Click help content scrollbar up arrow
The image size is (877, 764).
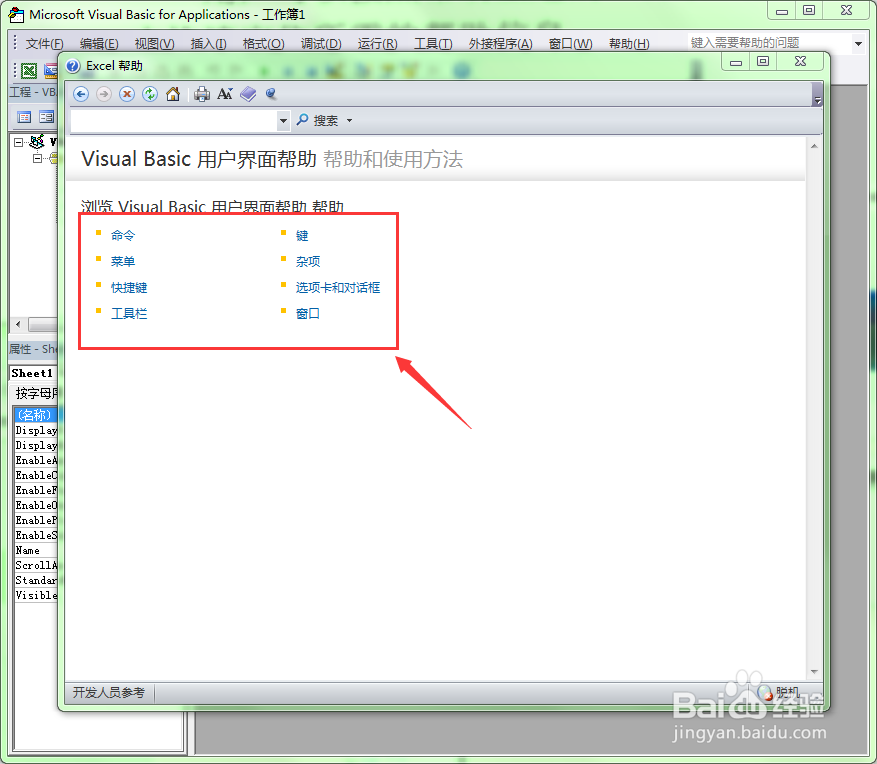pyautogui.click(x=814, y=146)
